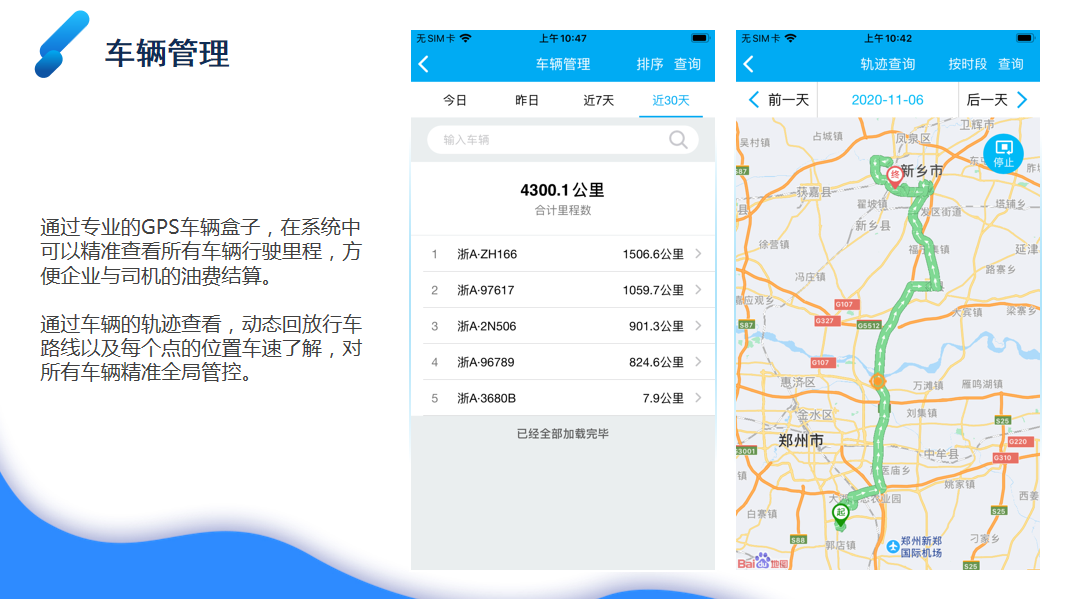Open the 2020-11-06 date picker
Screen dimensions: 1068x599
[x=888, y=99]
